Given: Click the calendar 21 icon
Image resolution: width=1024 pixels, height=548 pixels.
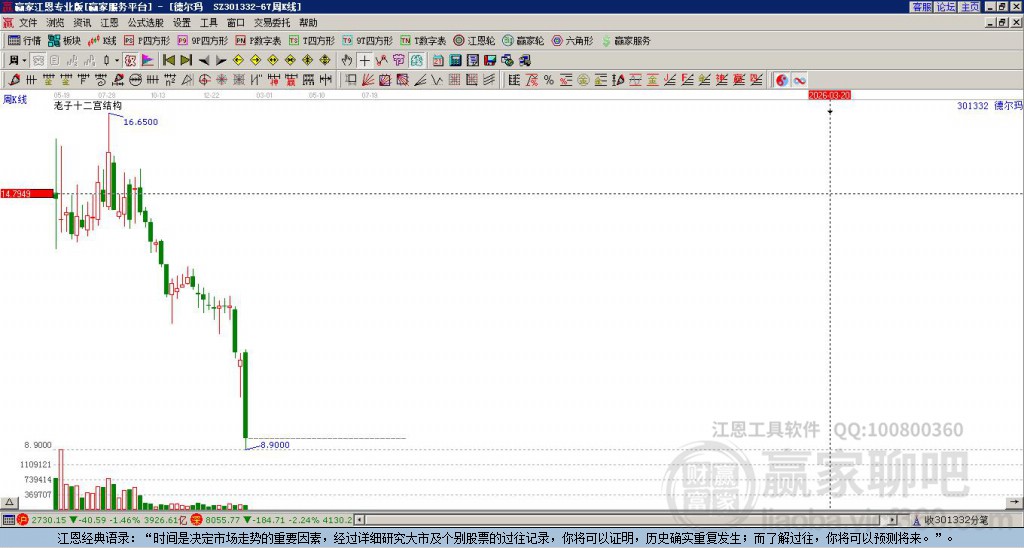Looking at the screenshot, I should click(438, 61).
